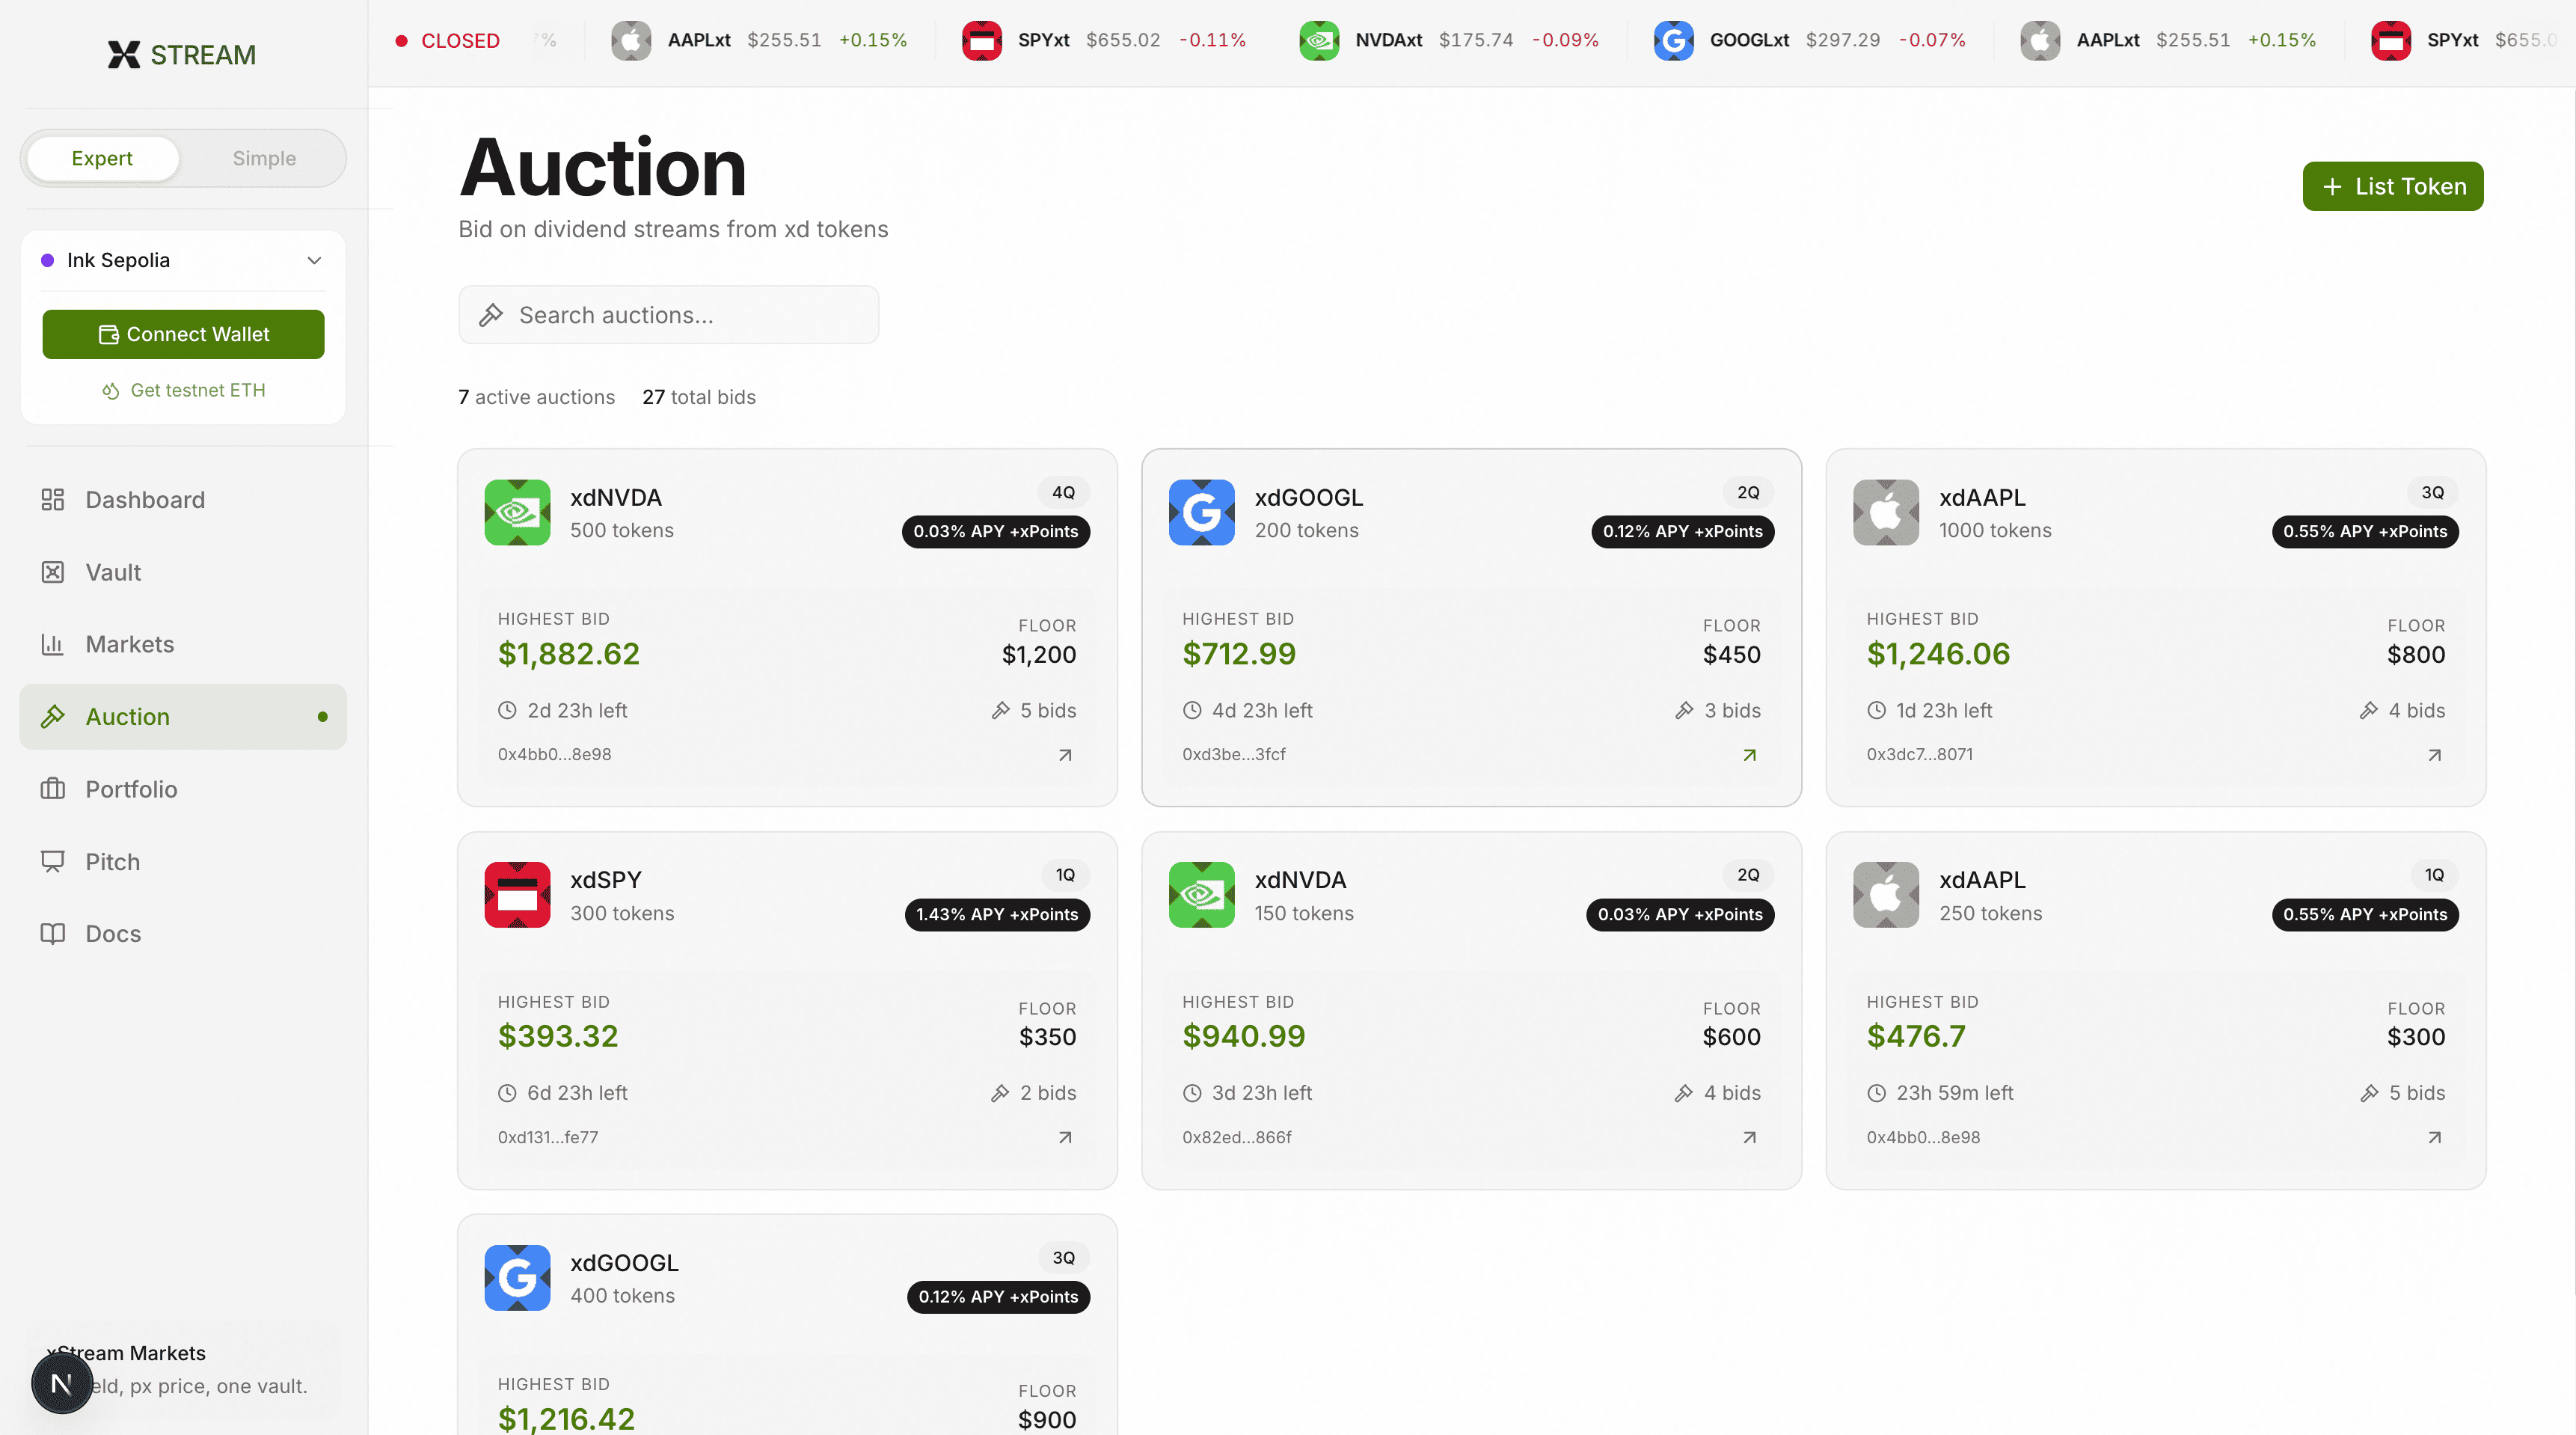The width and height of the screenshot is (2576, 1435).
Task: Click the GOOGLxt ticker icon in top bar
Action: click(x=1673, y=40)
